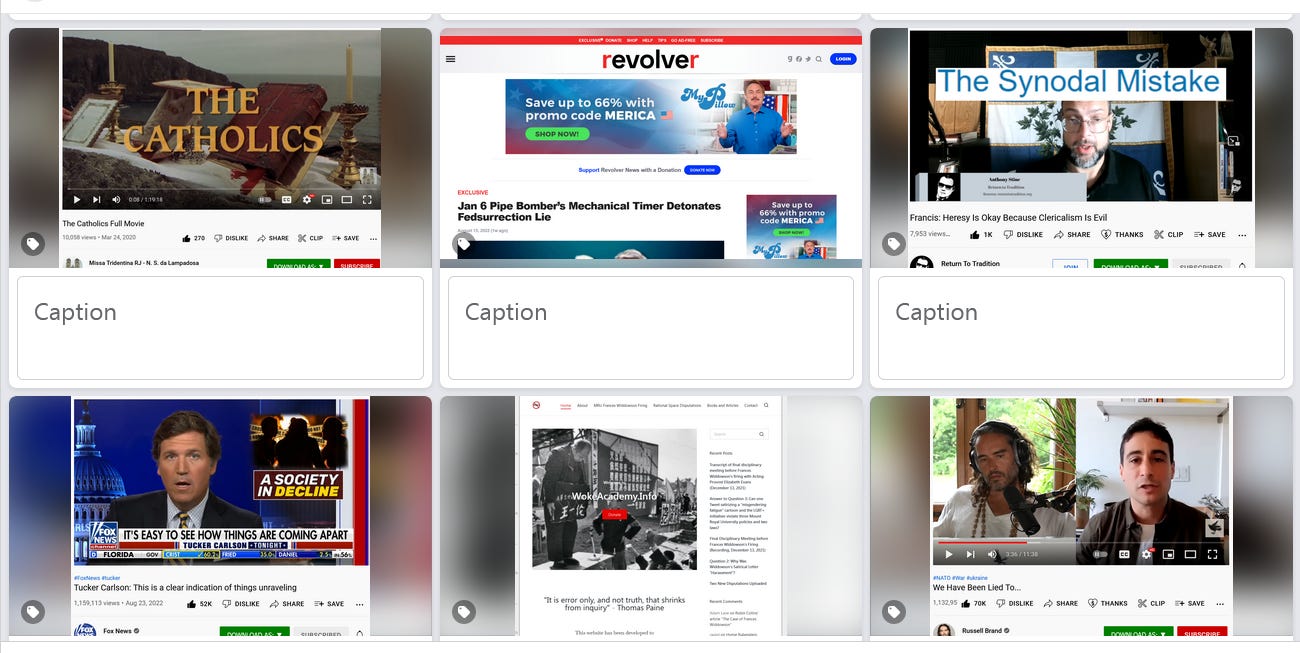This screenshot has width=1300, height=653.
Task: Click the tag icon on The Synodal Mistake image
Action: pos(894,243)
